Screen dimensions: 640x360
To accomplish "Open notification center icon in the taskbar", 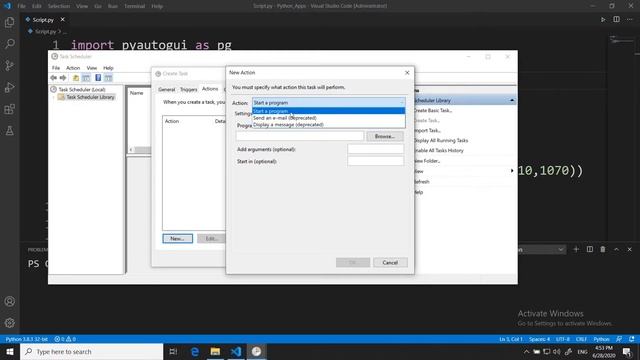I will pos(627,351).
